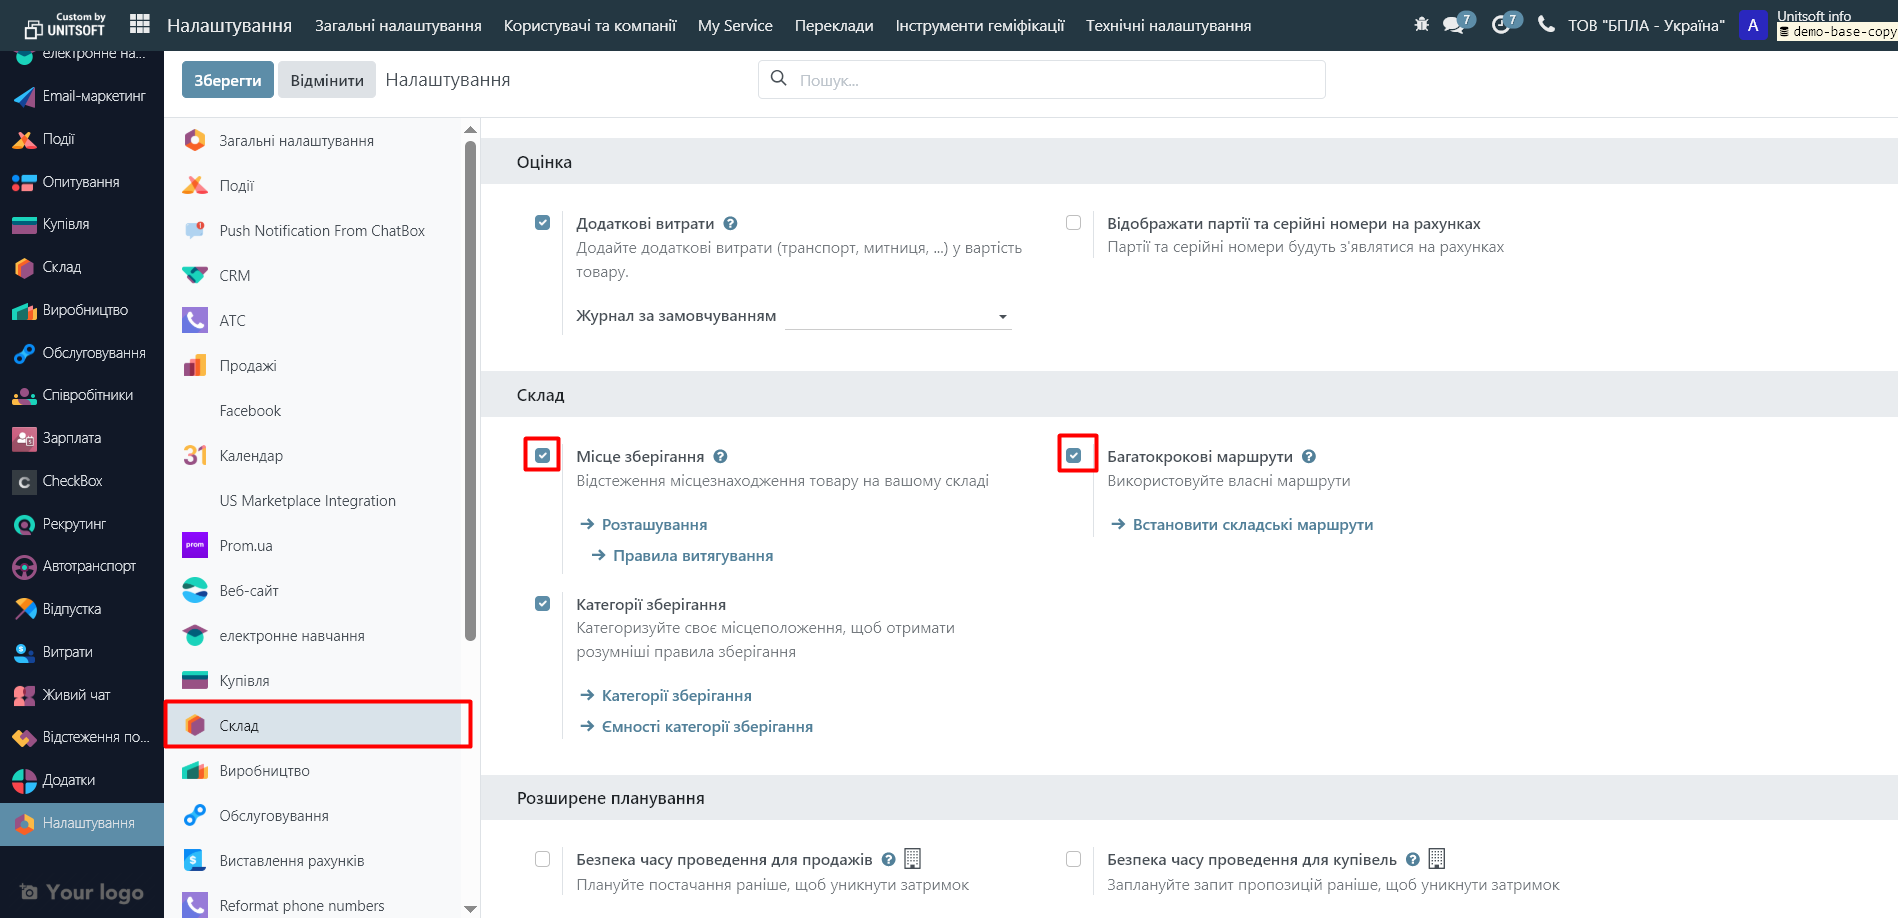Uncheck the Категорії зберігання checkbox
1898x918 pixels.
click(542, 604)
